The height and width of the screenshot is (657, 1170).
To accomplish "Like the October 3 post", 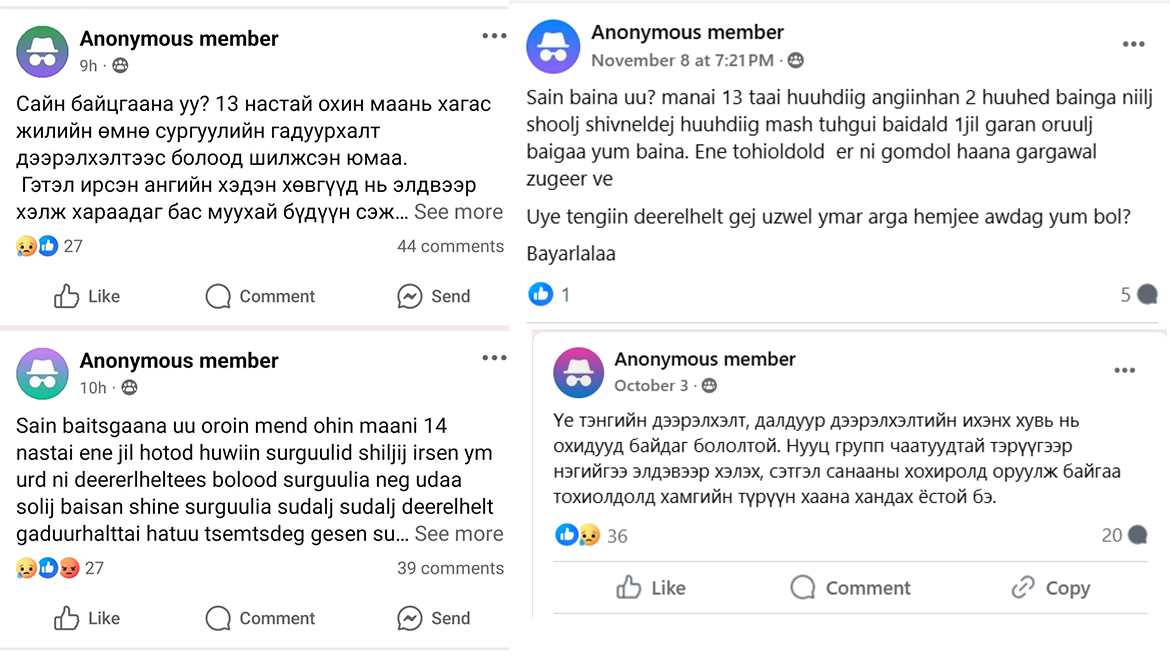I will coord(629,587).
